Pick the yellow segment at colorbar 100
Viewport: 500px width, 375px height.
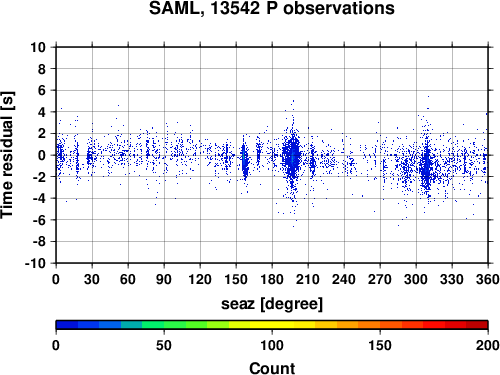coord(272,325)
